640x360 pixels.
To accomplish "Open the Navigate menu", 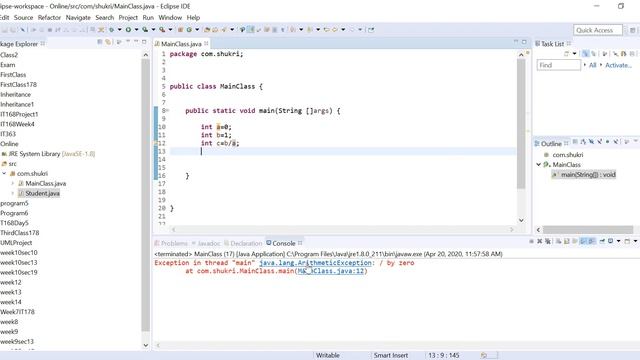I will tap(78, 18).
